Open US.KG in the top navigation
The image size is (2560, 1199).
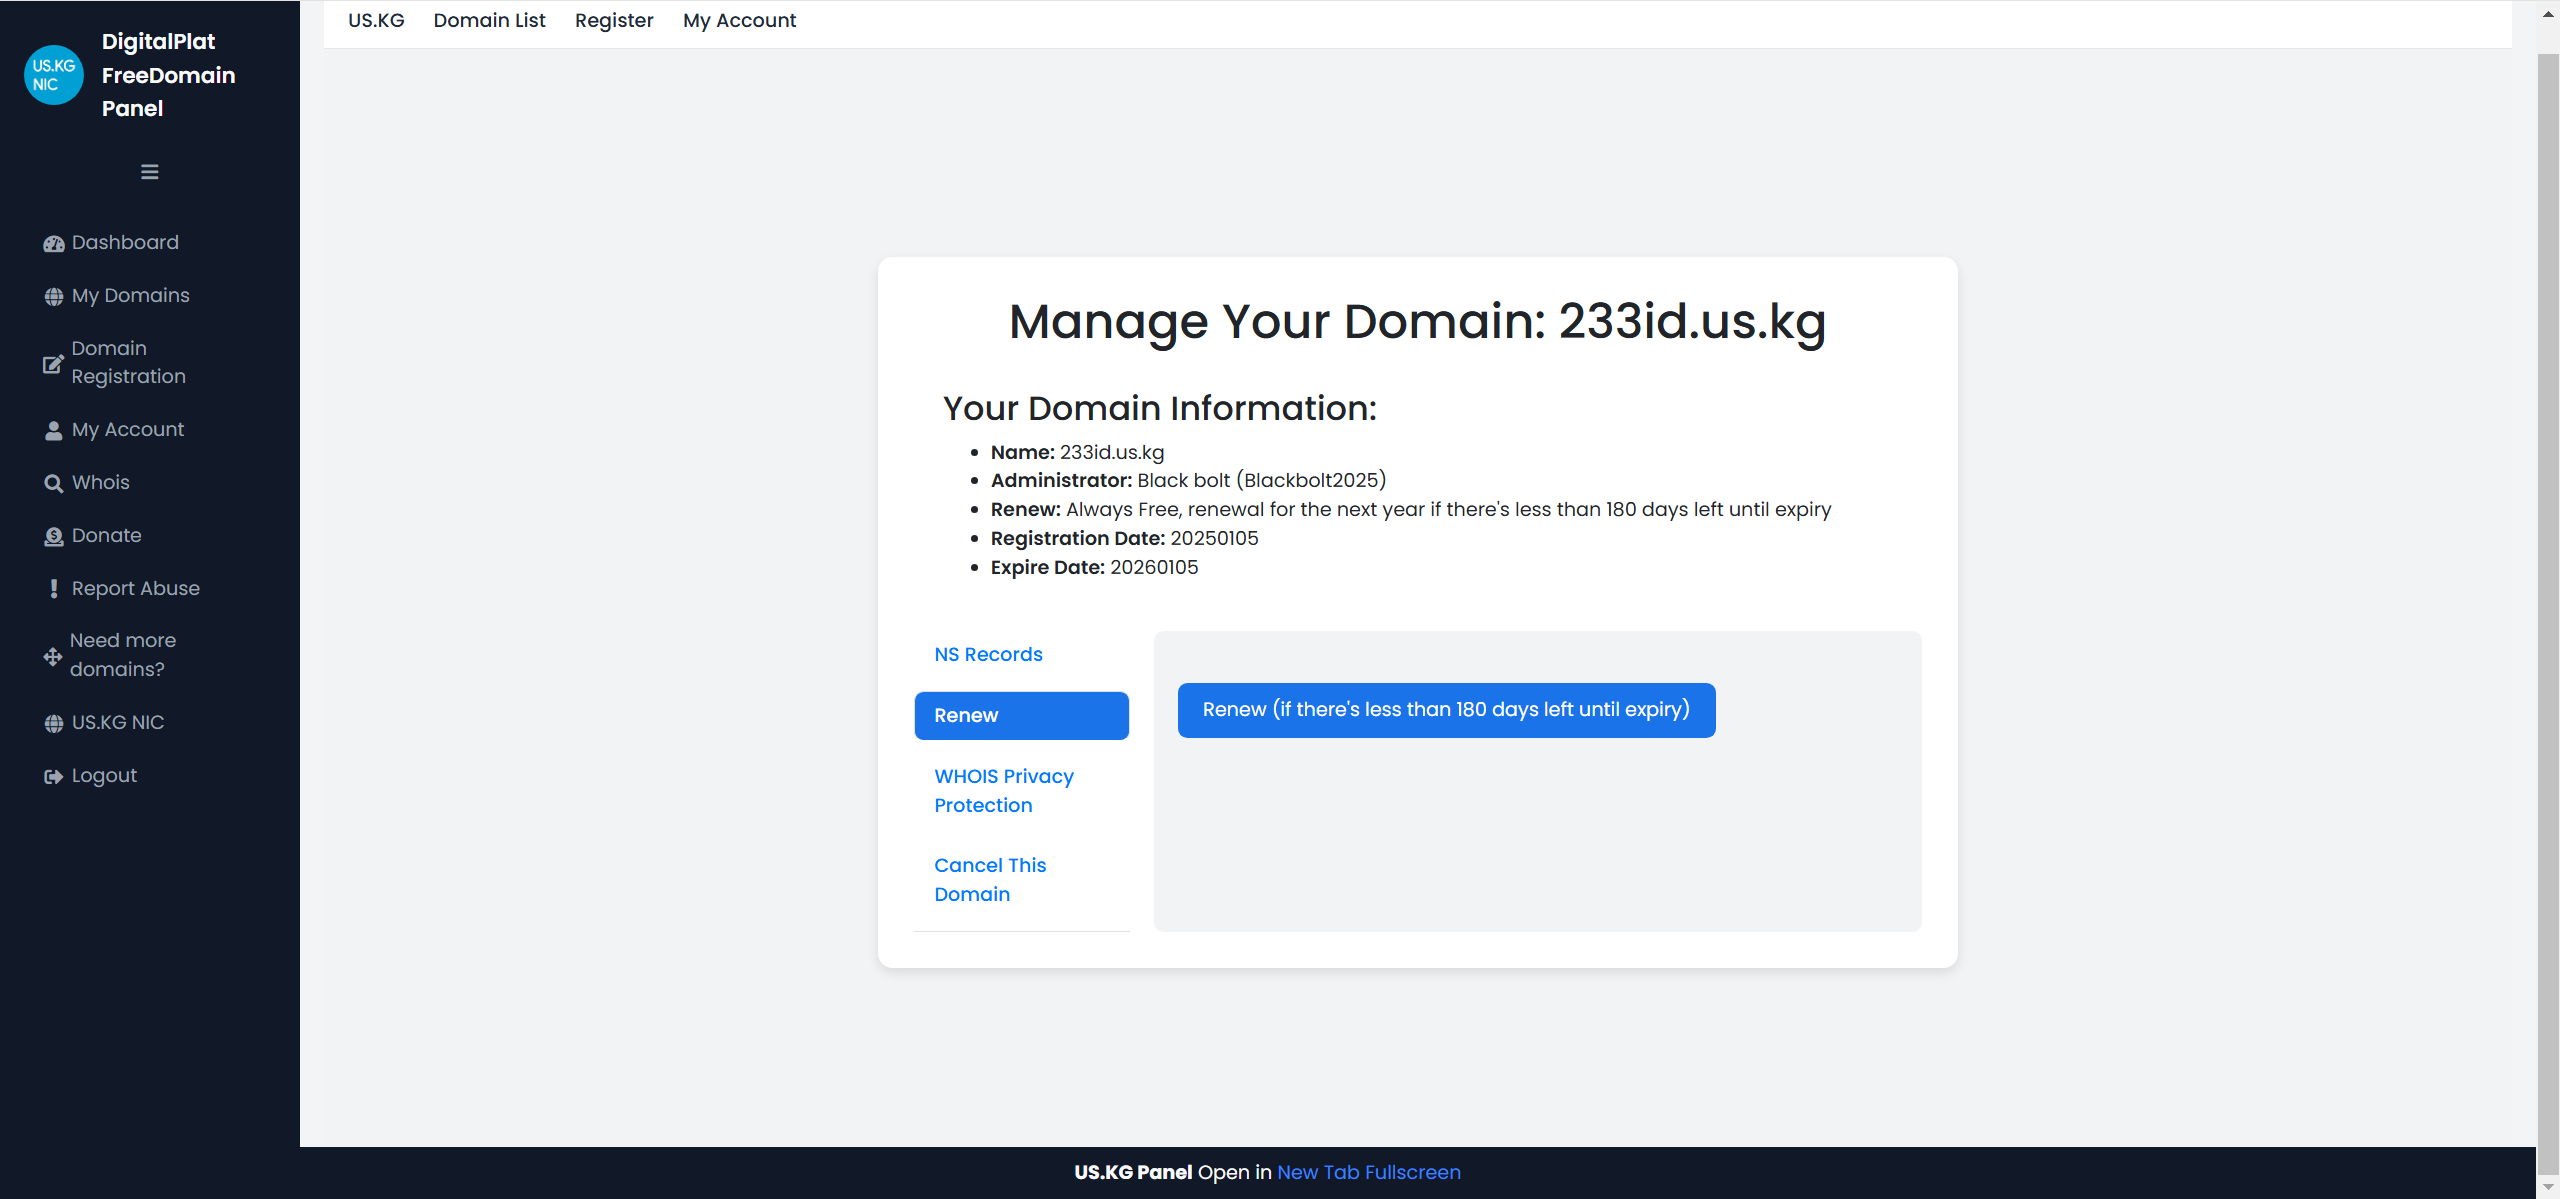pyautogui.click(x=376, y=20)
